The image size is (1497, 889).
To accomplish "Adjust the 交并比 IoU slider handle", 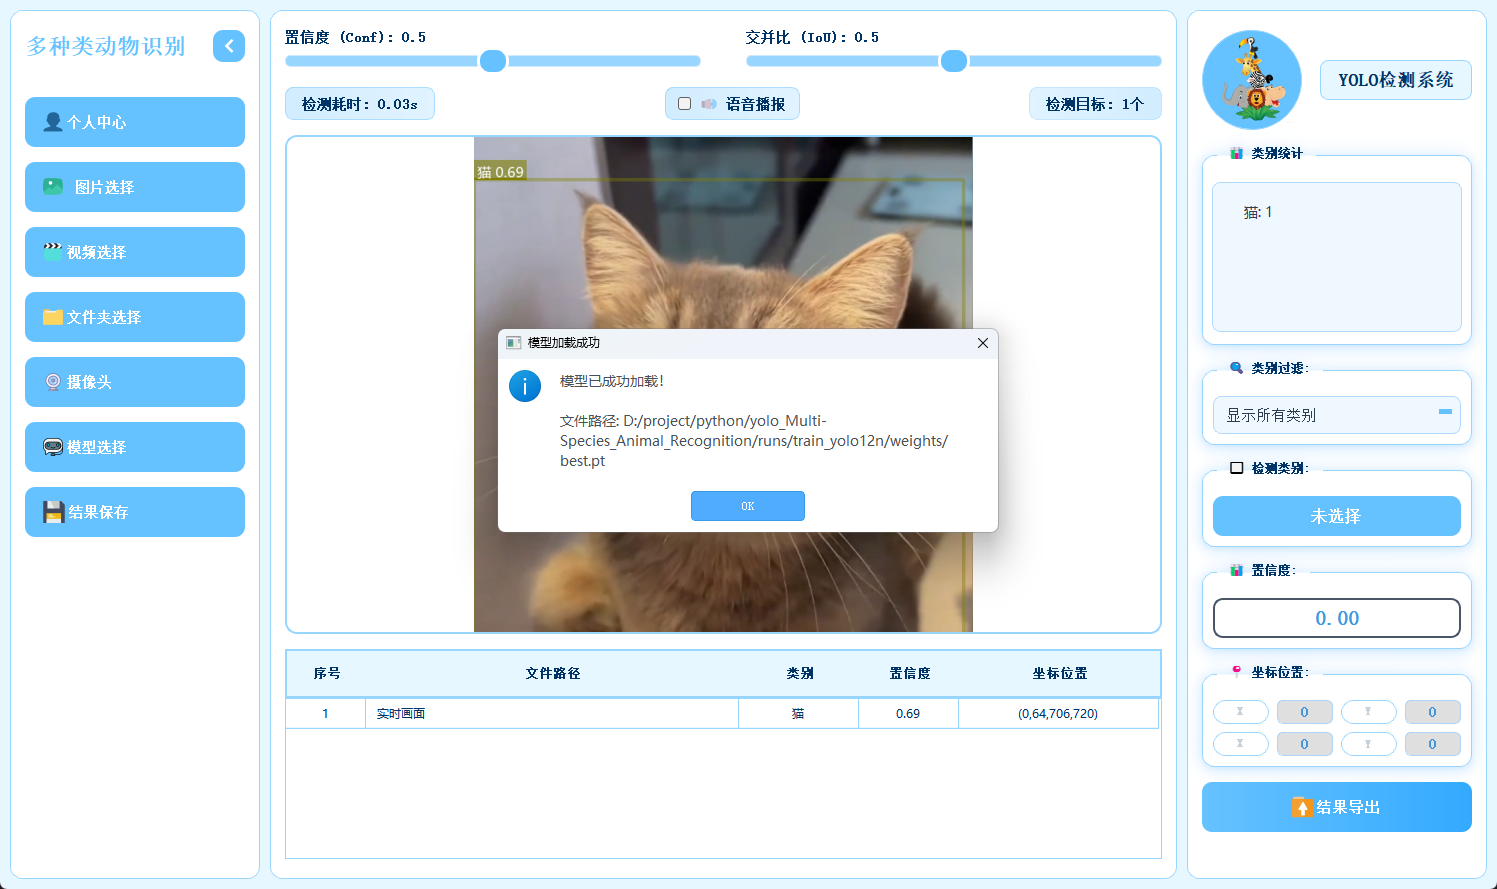I will (x=954, y=61).
